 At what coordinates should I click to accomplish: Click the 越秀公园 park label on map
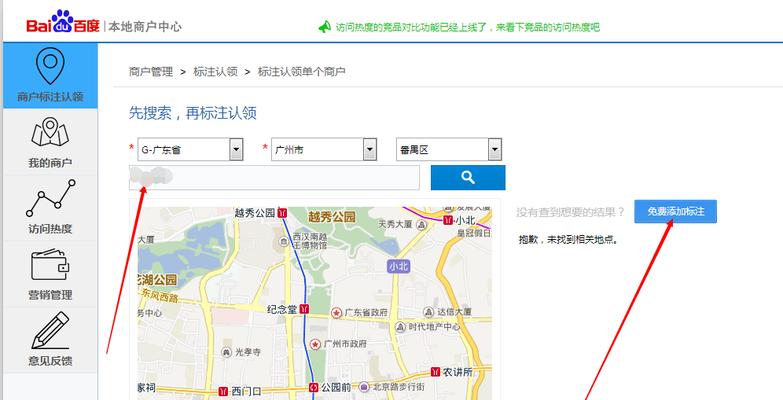tap(332, 216)
